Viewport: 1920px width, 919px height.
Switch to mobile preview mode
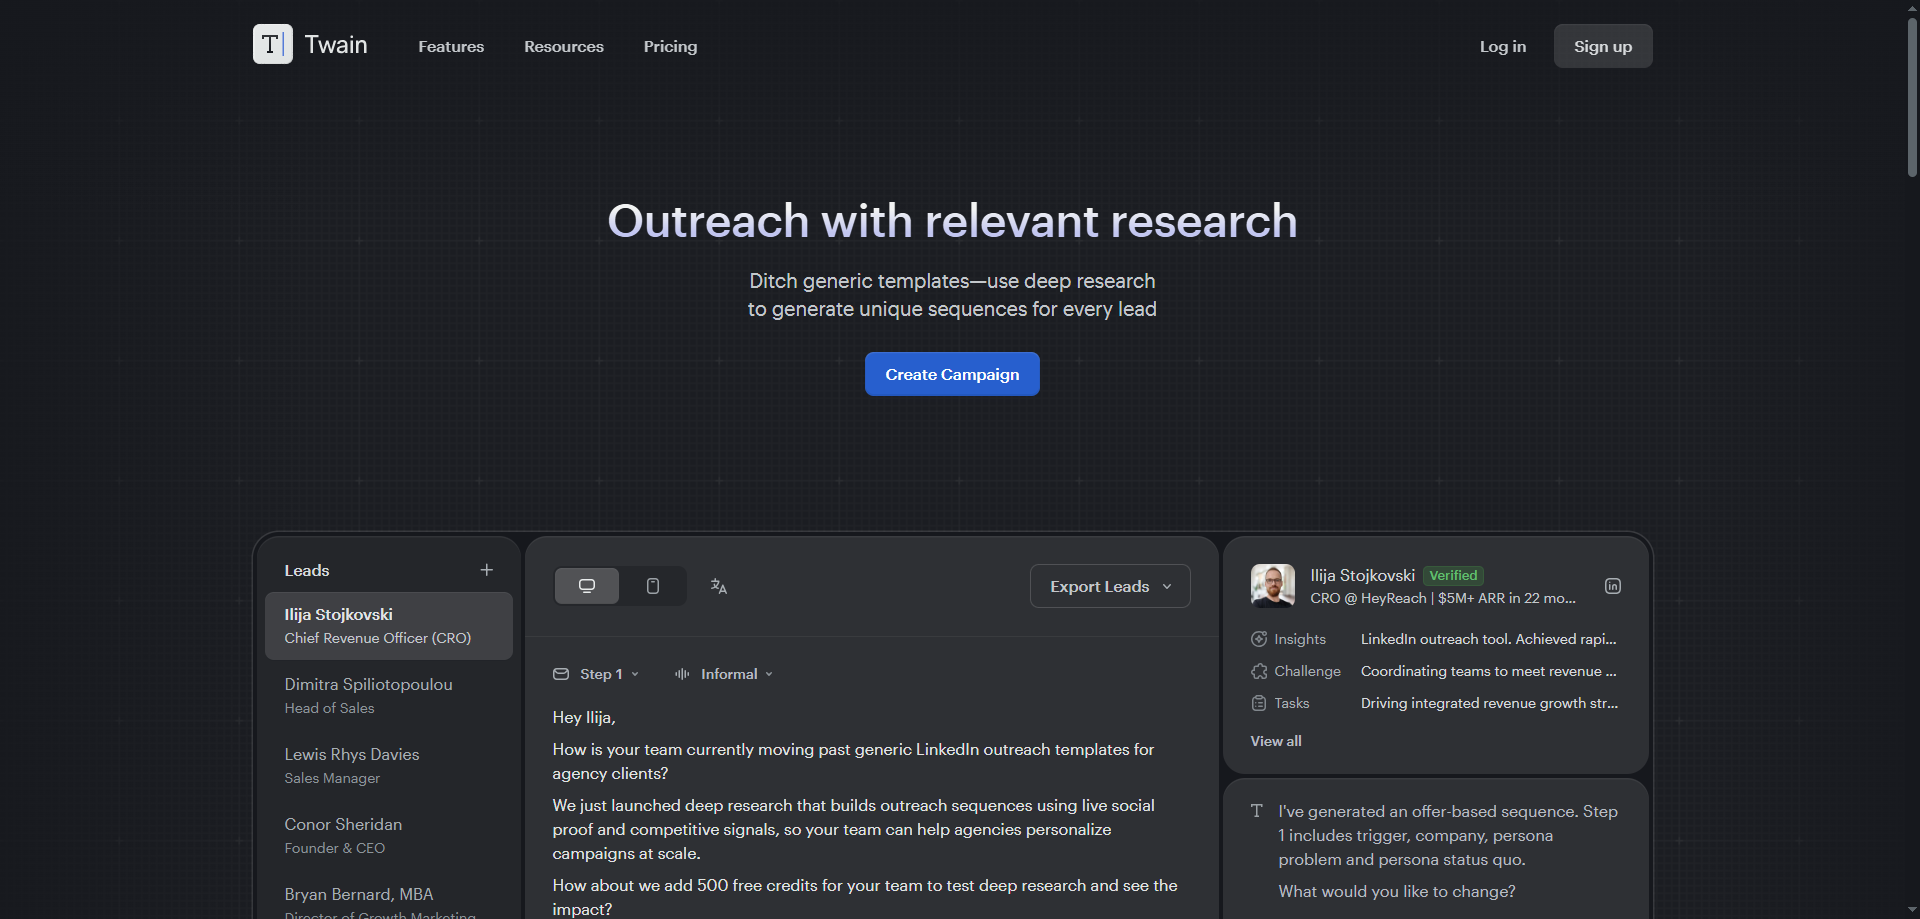[653, 586]
